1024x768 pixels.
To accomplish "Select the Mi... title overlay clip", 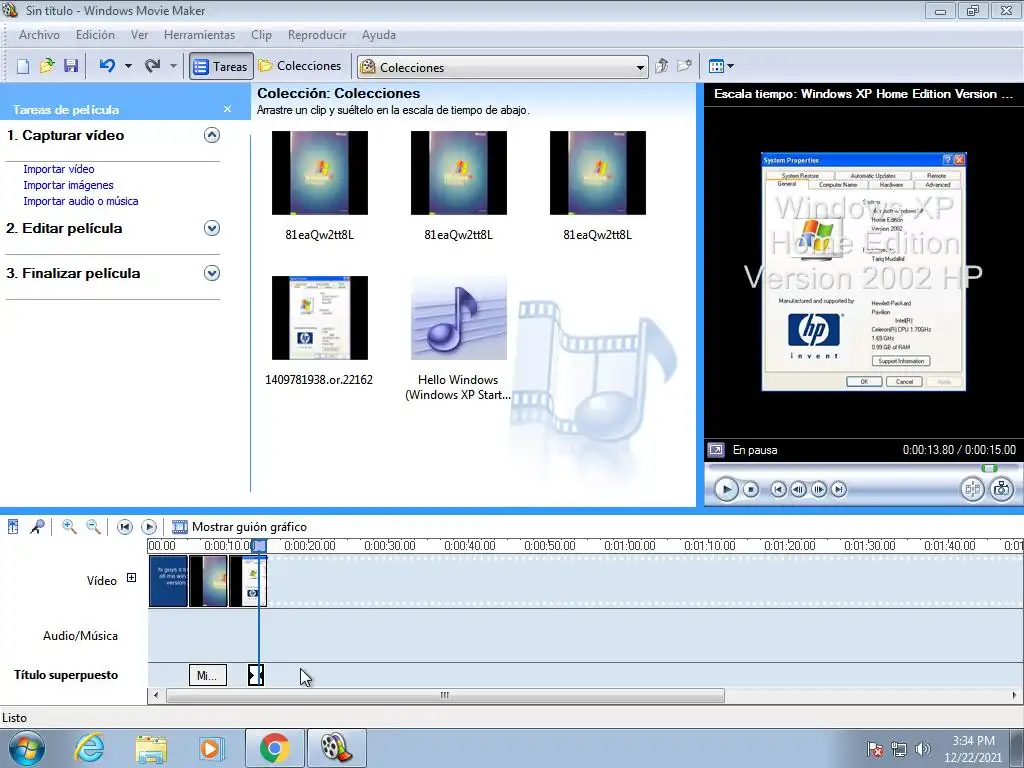I will [x=208, y=675].
